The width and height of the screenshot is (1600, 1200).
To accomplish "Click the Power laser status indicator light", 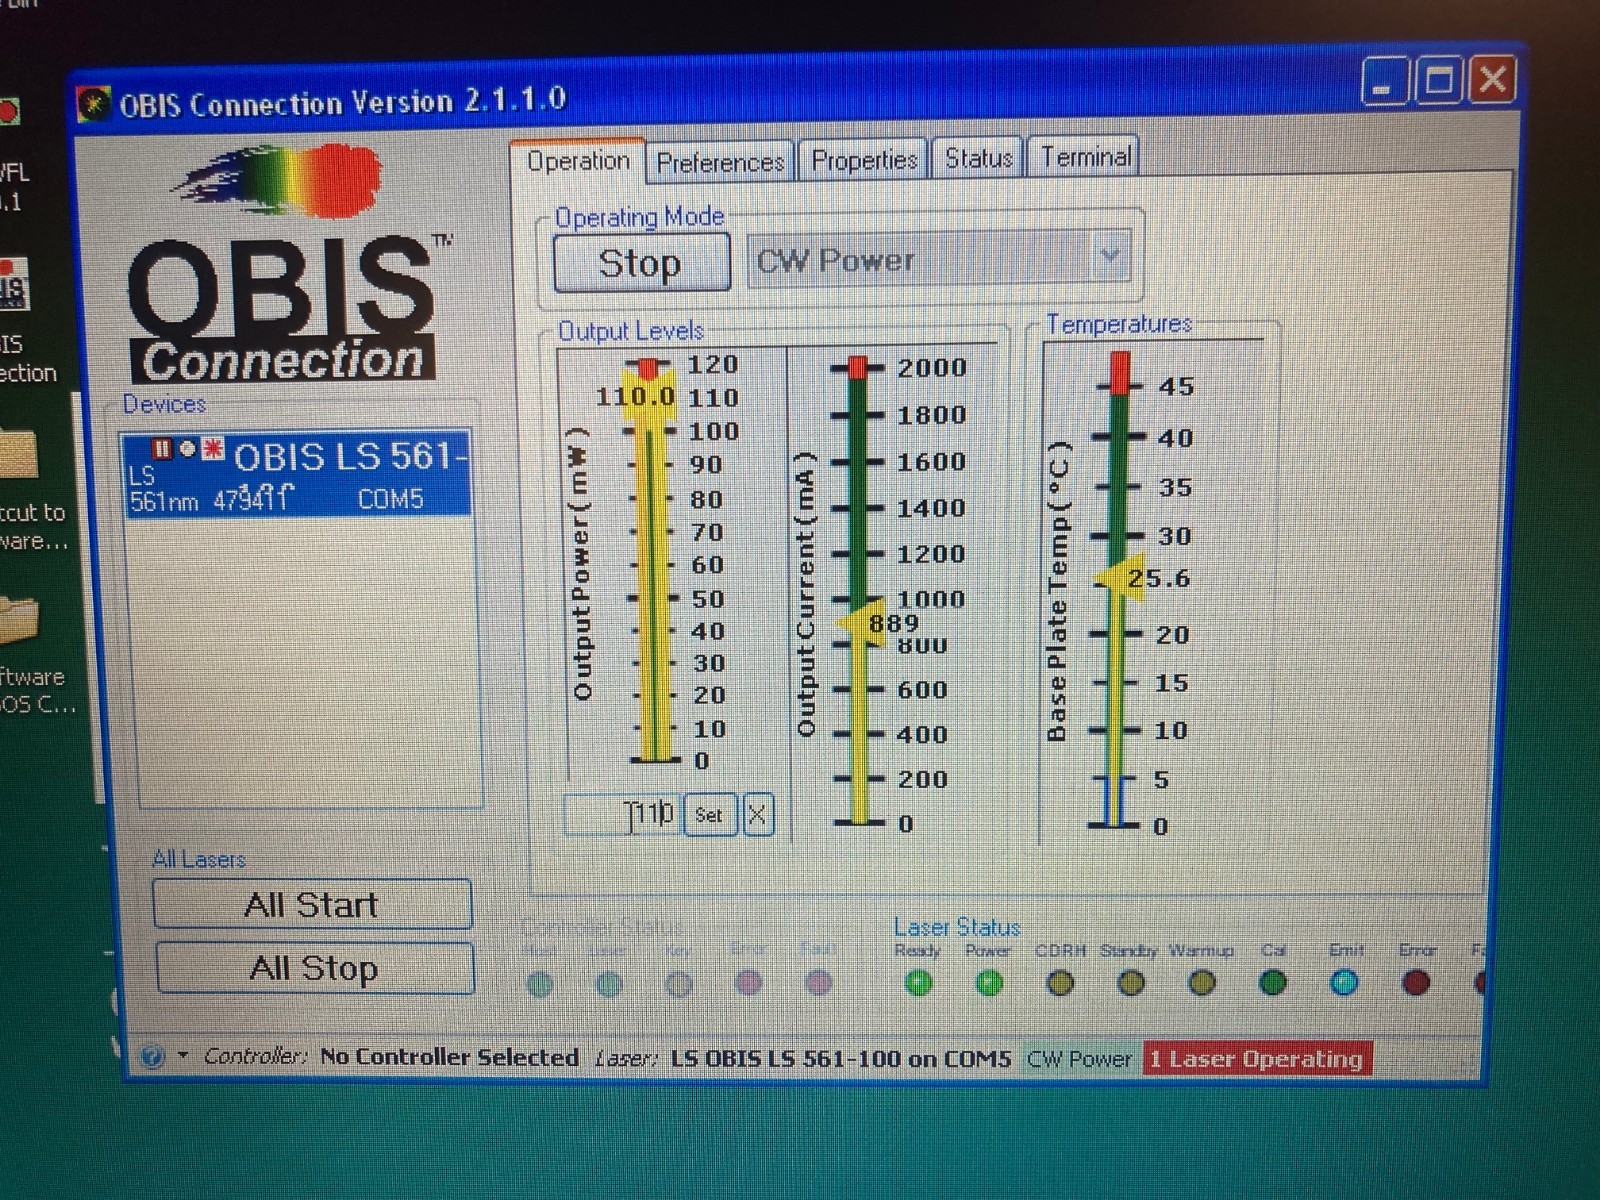I will click(988, 984).
